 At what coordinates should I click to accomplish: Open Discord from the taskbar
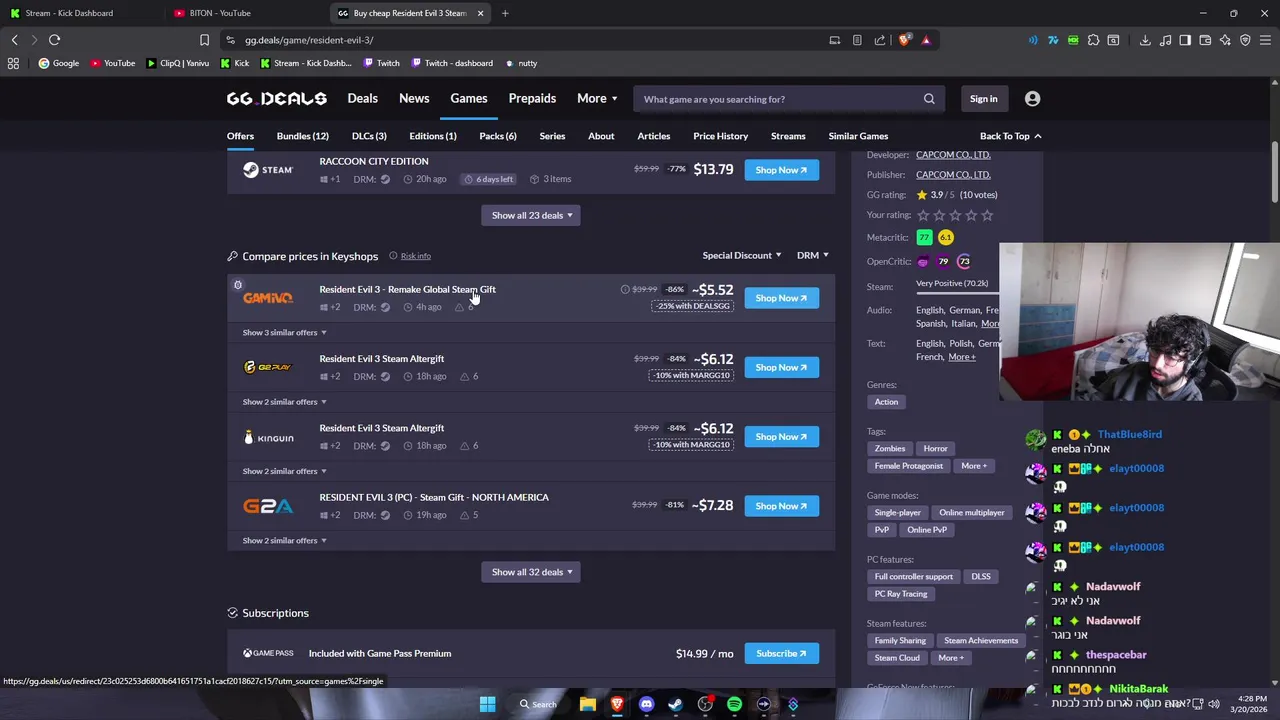[646, 704]
